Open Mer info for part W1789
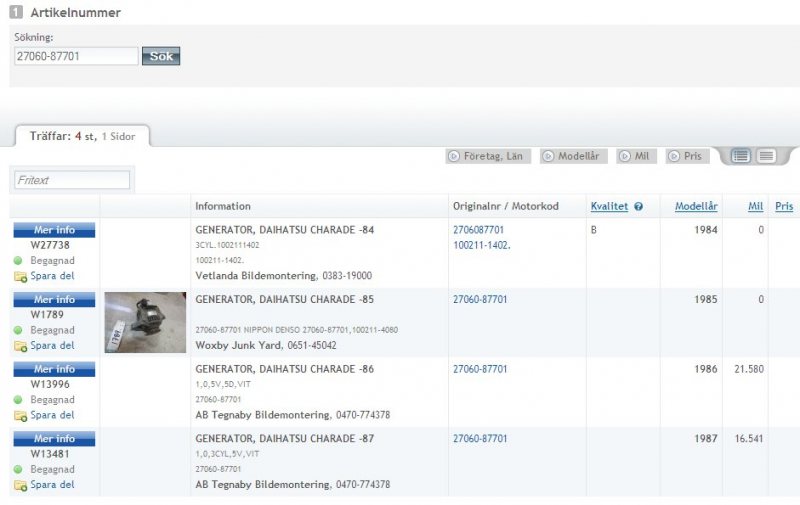Viewport: 800px width, 505px height. tap(54, 299)
